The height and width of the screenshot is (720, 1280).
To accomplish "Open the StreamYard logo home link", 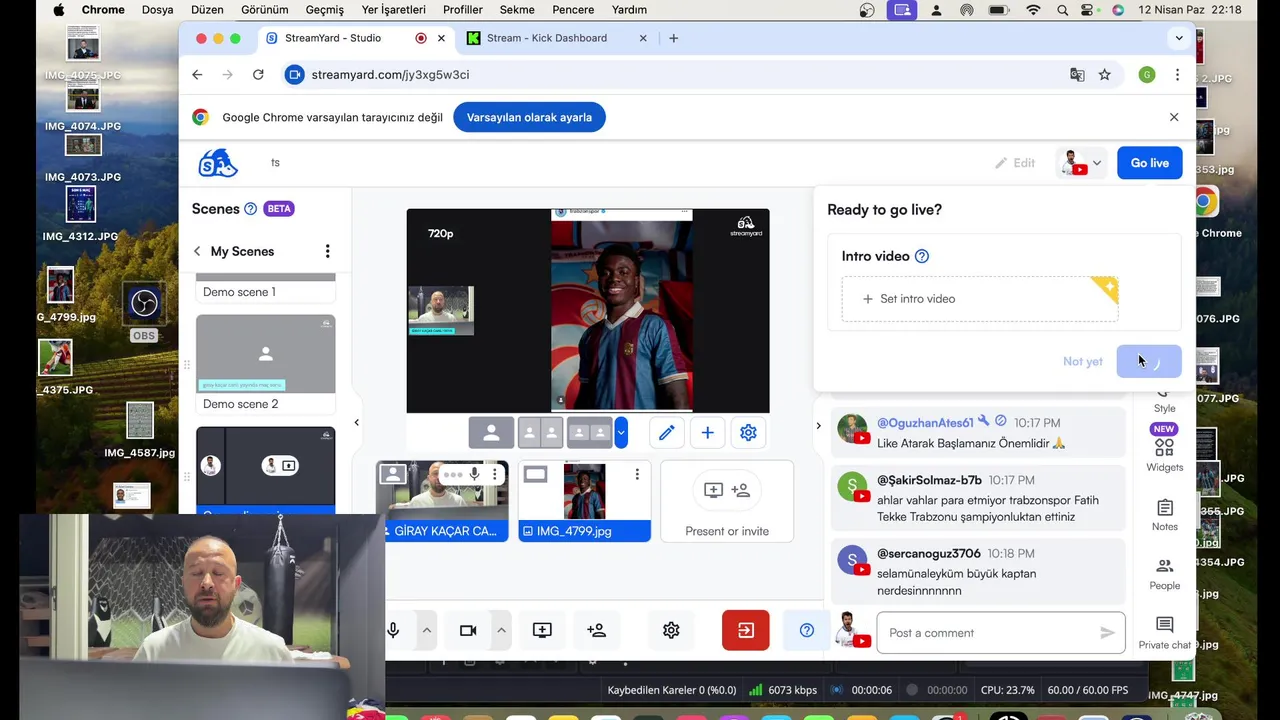I will [218, 163].
